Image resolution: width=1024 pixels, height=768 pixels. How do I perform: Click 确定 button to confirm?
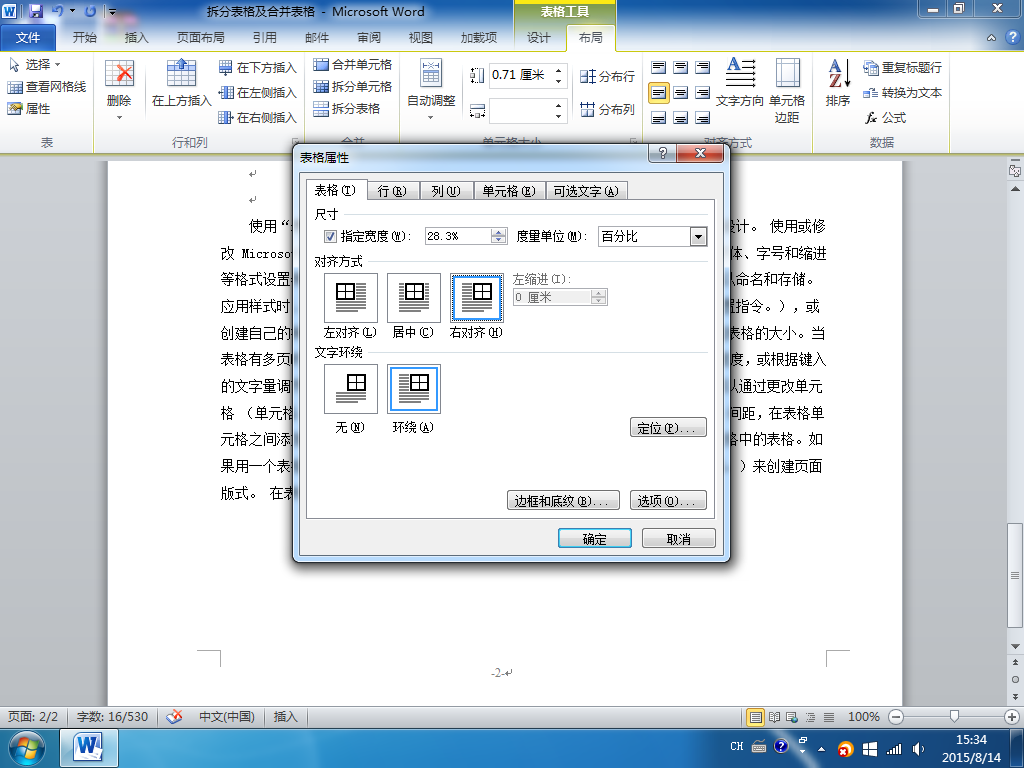(x=594, y=539)
